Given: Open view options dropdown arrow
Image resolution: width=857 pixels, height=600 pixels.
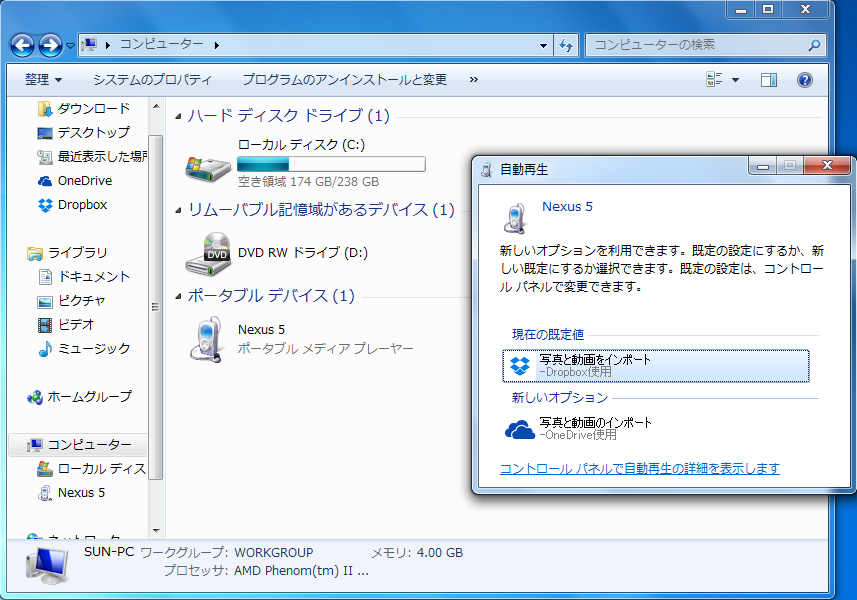Looking at the screenshot, I should click(736, 80).
